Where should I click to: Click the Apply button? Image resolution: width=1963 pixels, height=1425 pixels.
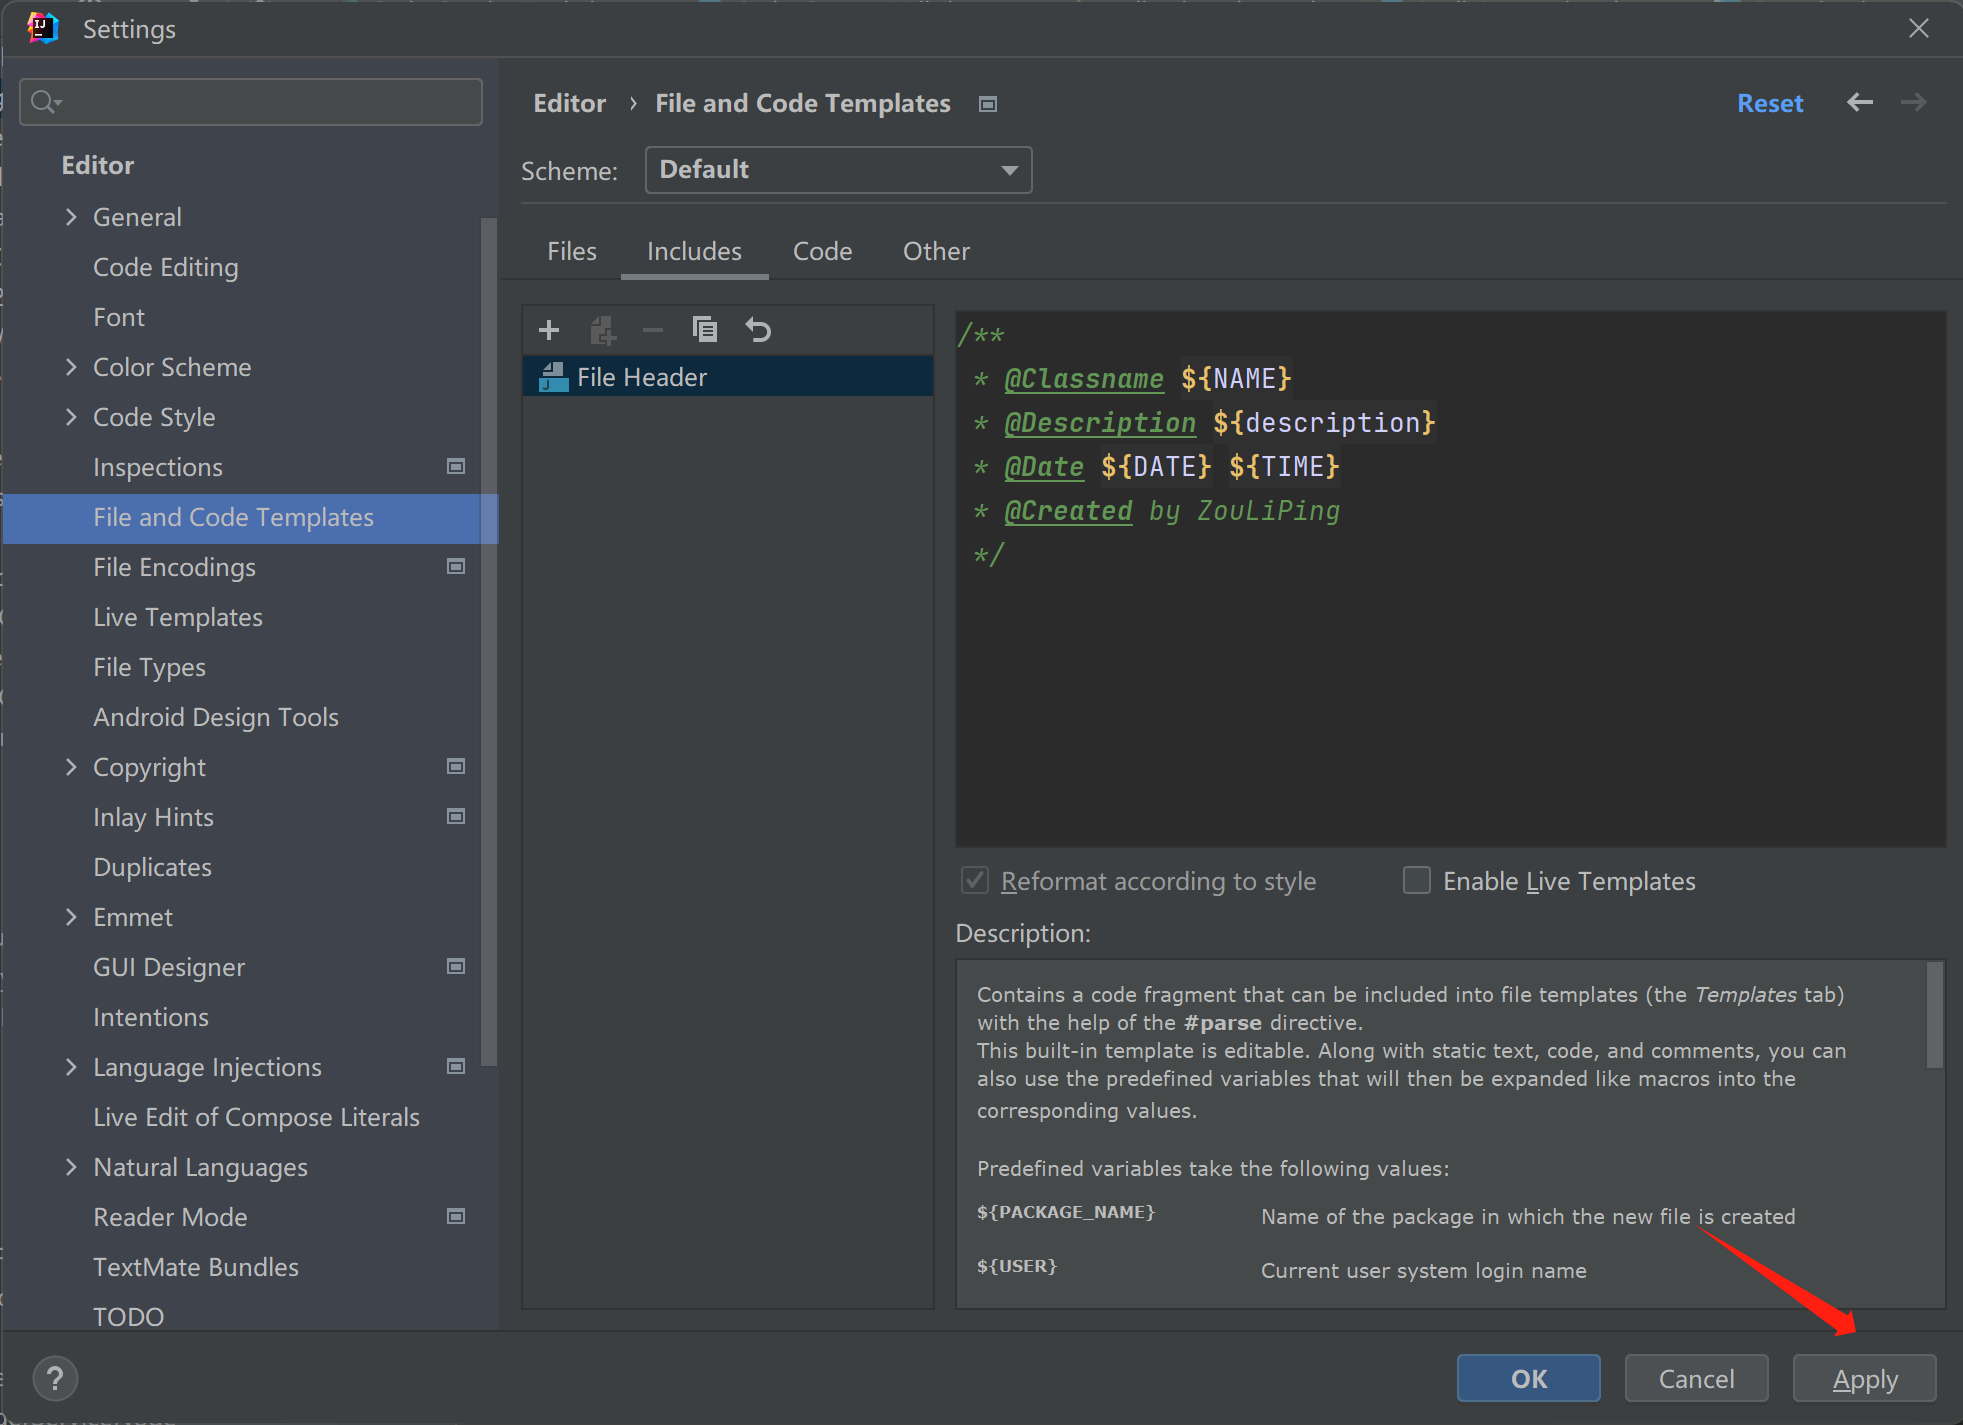(x=1864, y=1378)
